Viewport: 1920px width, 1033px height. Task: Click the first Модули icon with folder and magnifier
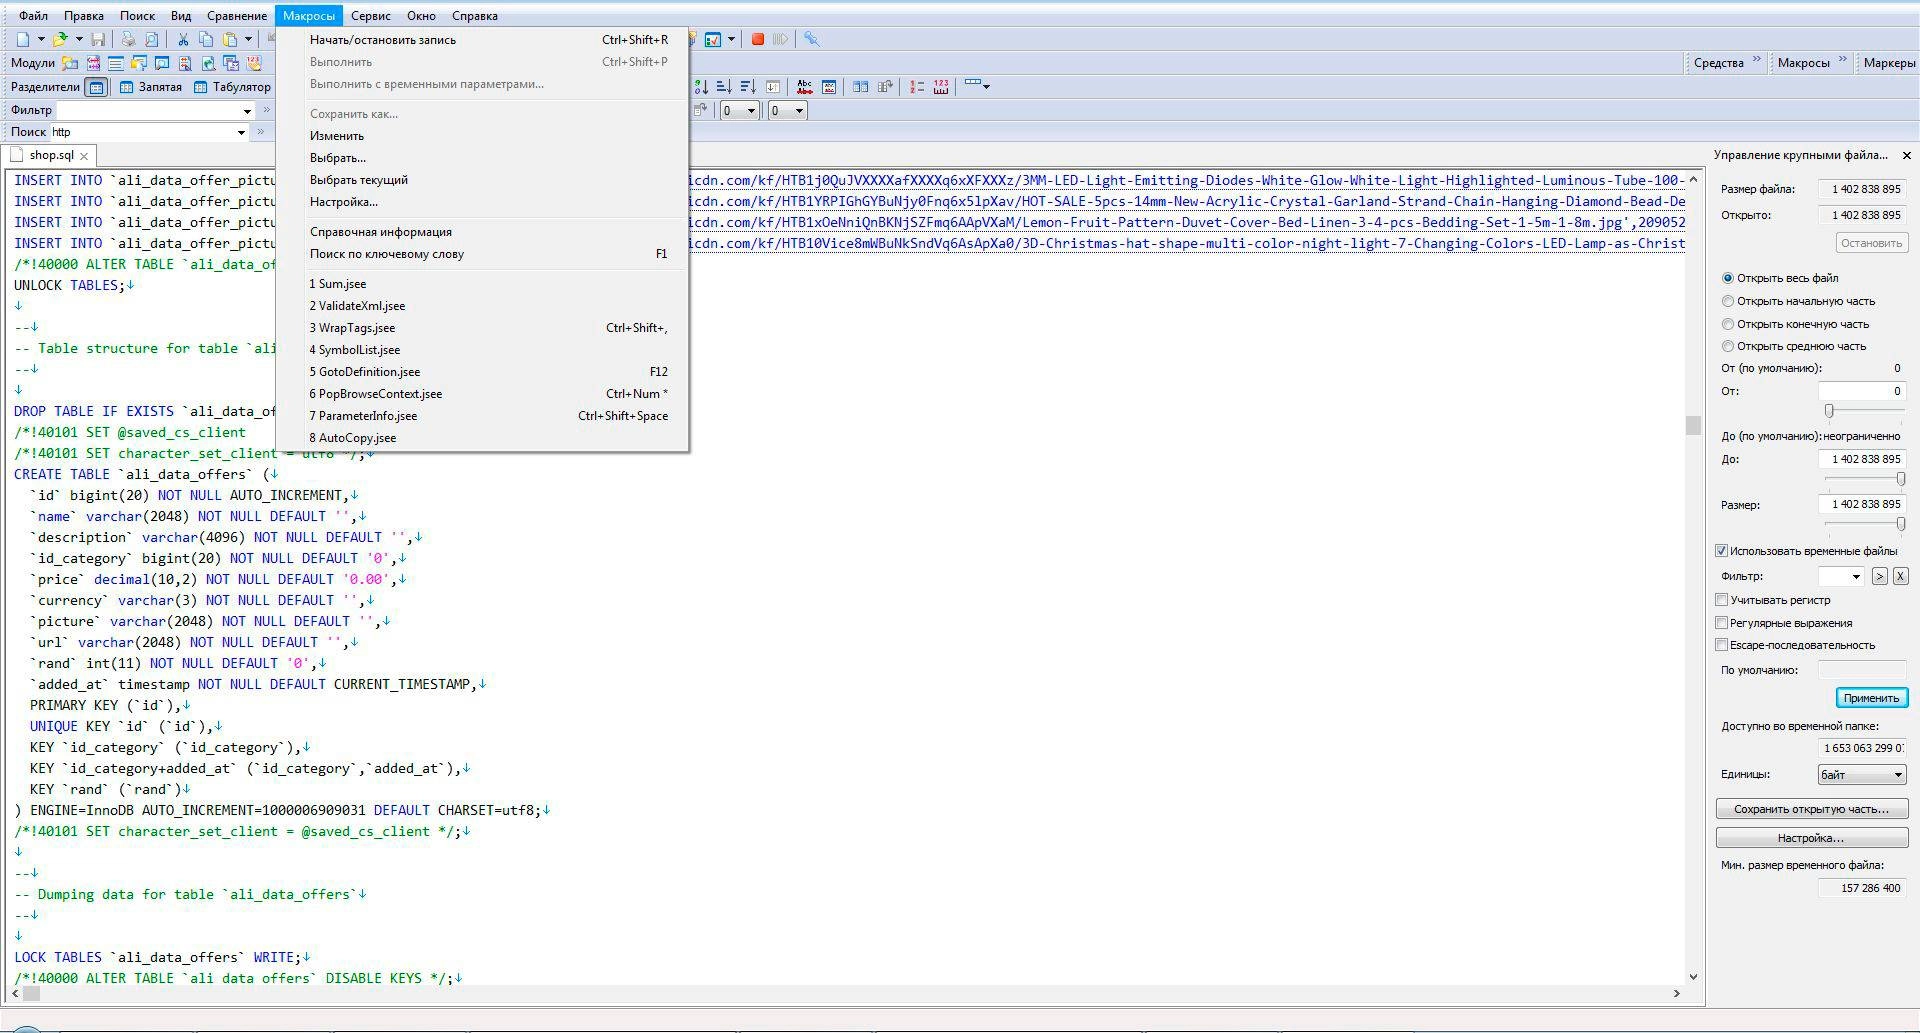coord(70,63)
